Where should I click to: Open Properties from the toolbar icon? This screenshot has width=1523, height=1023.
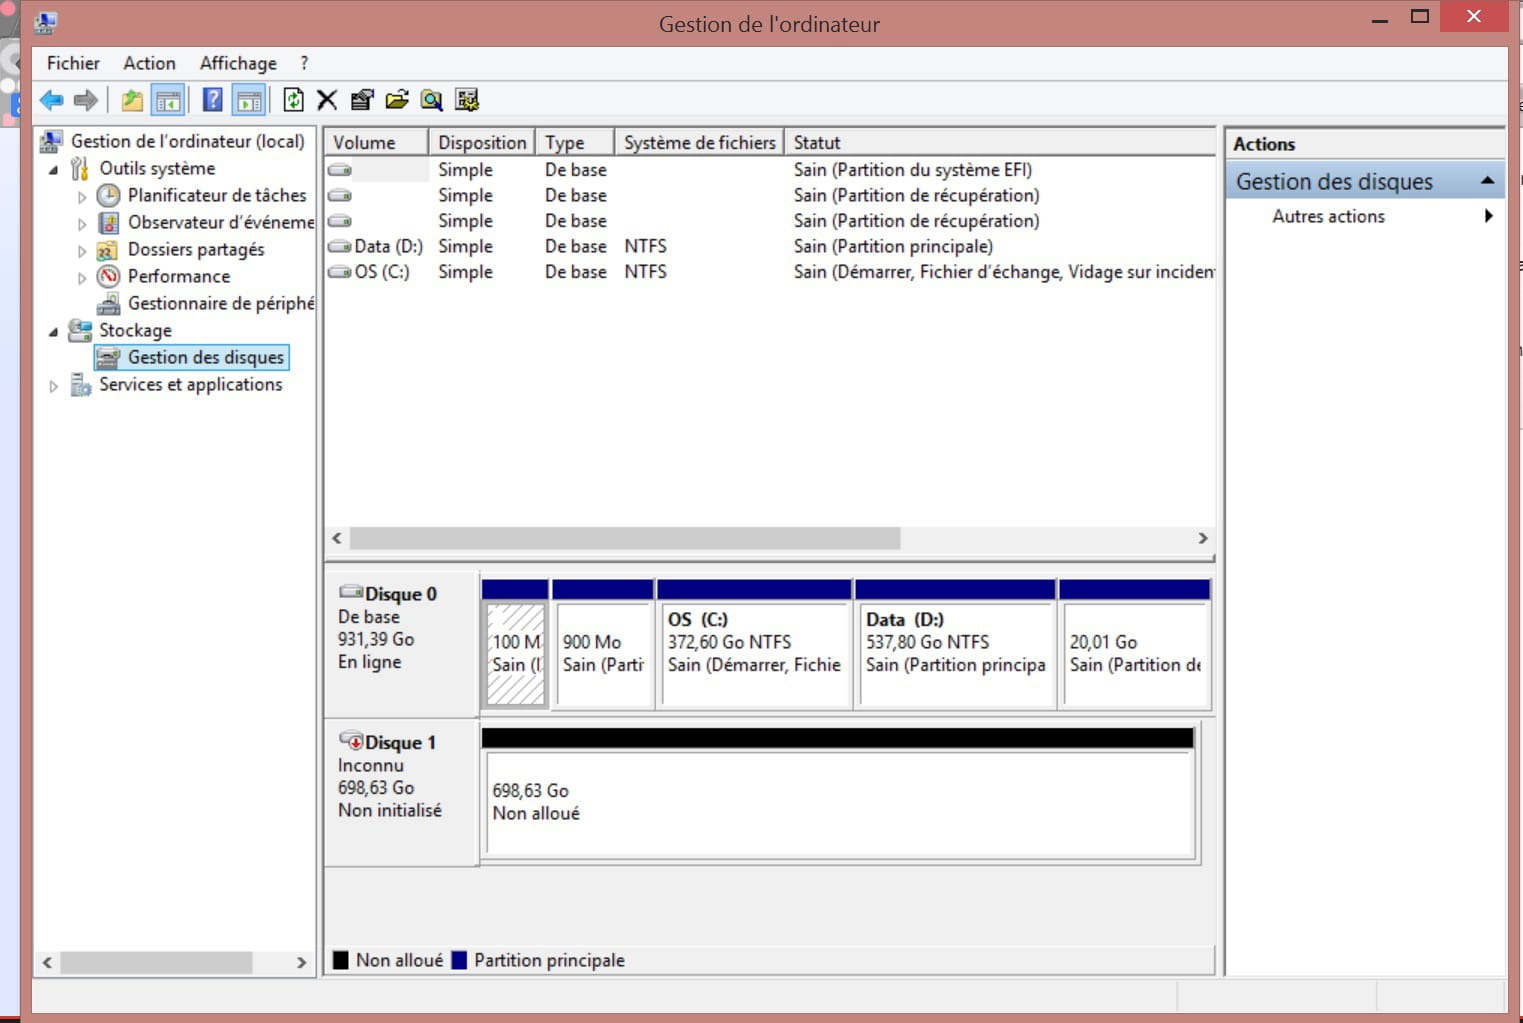362,100
